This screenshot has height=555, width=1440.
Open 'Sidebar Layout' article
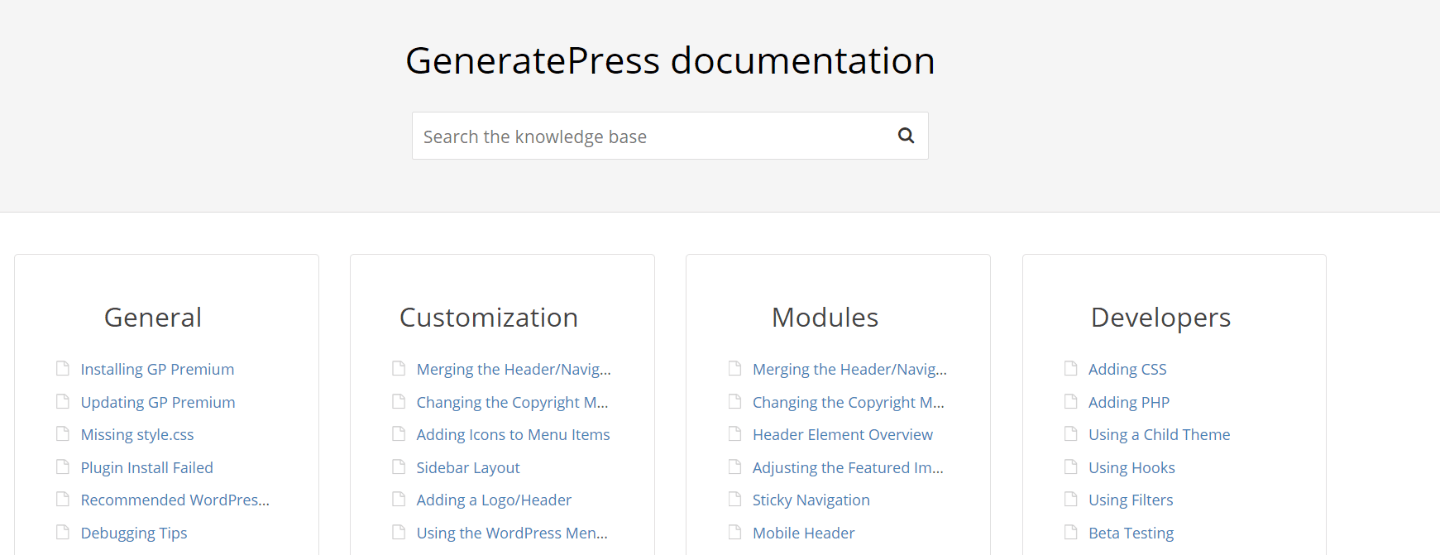pyautogui.click(x=468, y=467)
